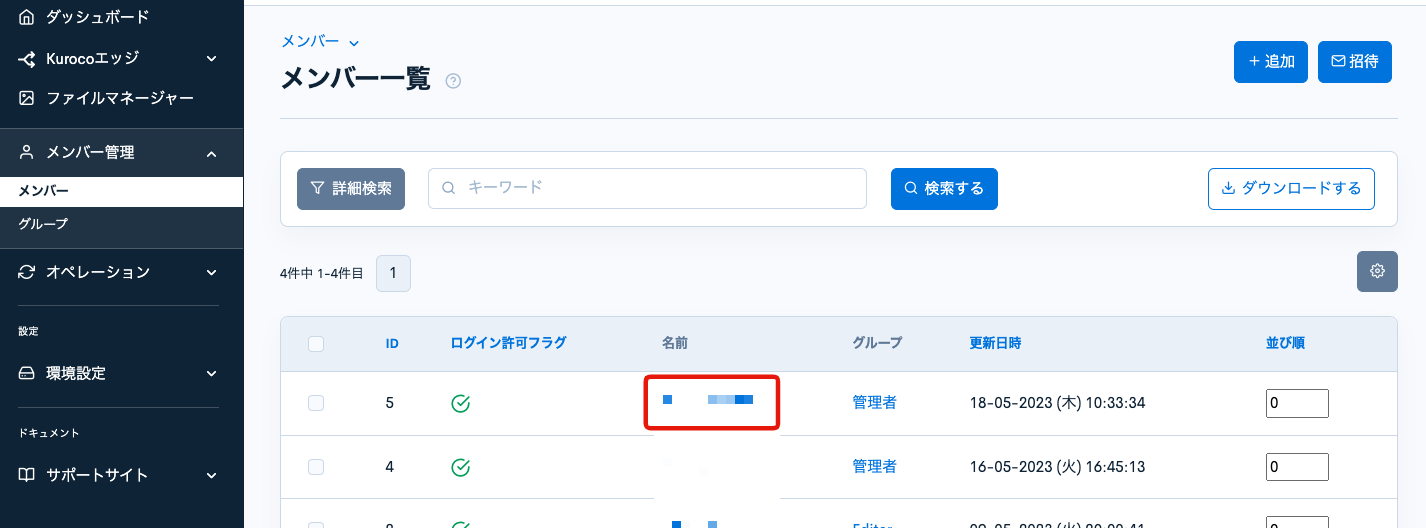This screenshot has height=528, width=1426.
Task: Click the メンバー管理 person icon
Action: pos(27,153)
